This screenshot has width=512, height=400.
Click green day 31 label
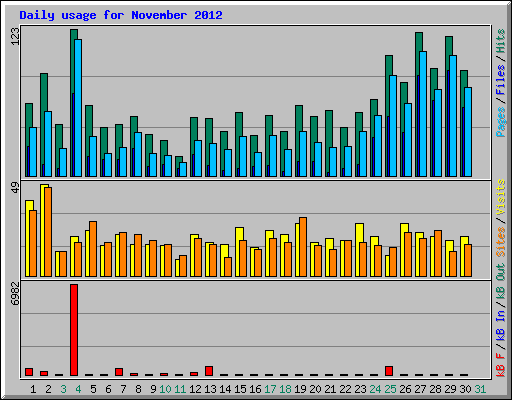(480, 389)
